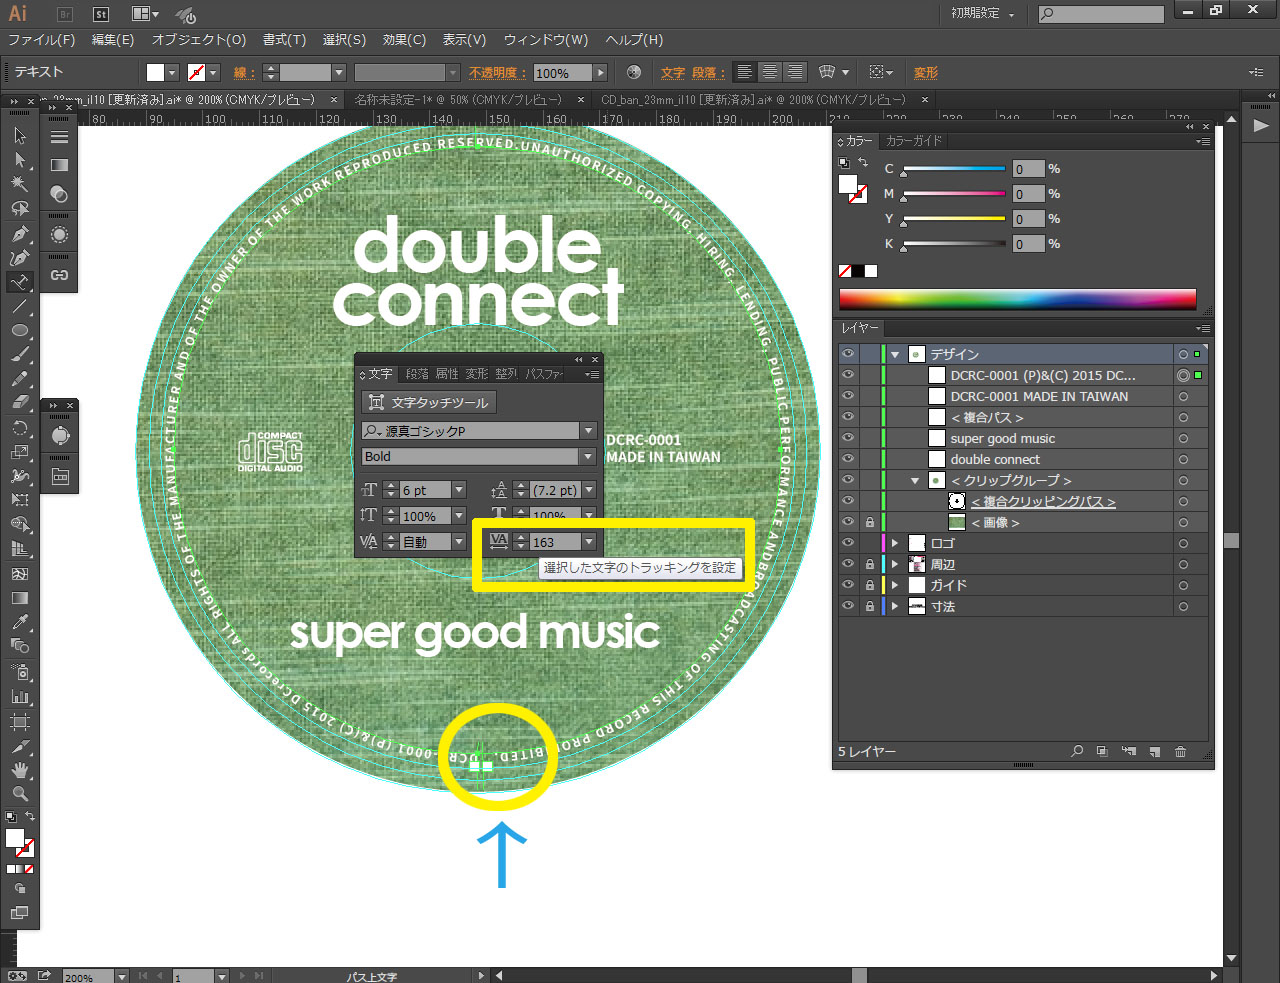
Task: Click the trash icon in Layers panel
Action: [1180, 751]
